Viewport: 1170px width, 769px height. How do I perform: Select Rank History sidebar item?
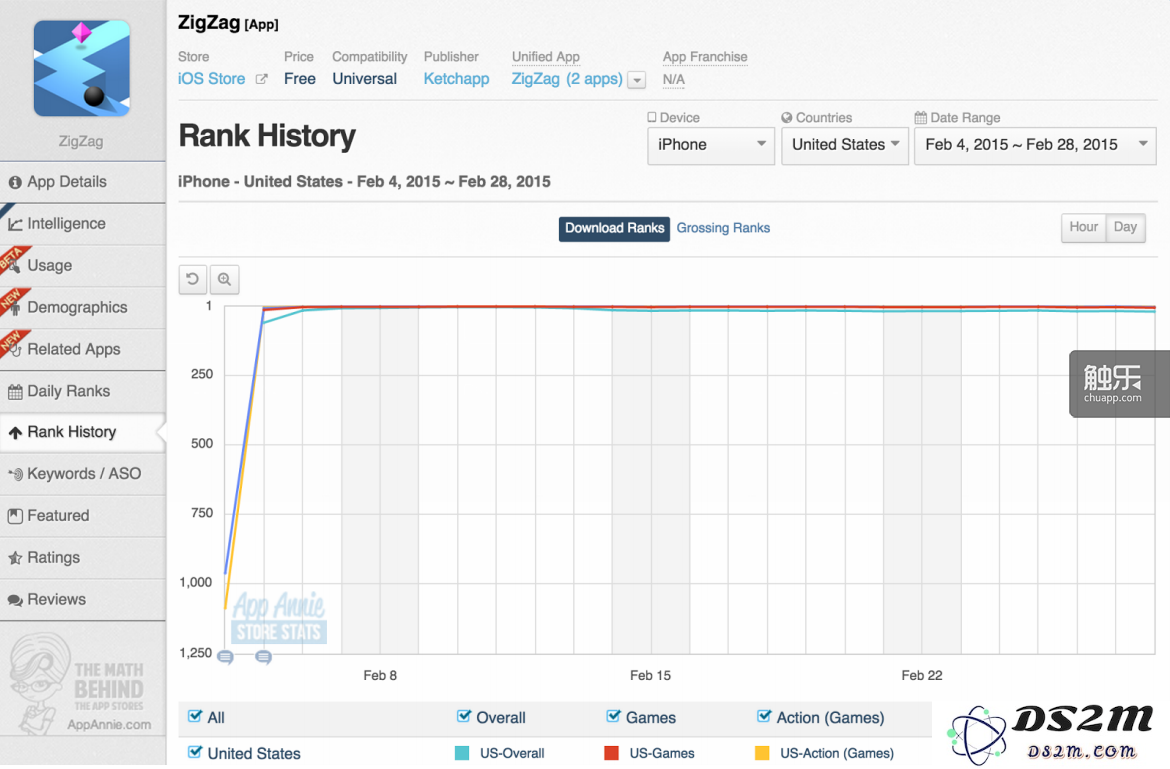83,433
